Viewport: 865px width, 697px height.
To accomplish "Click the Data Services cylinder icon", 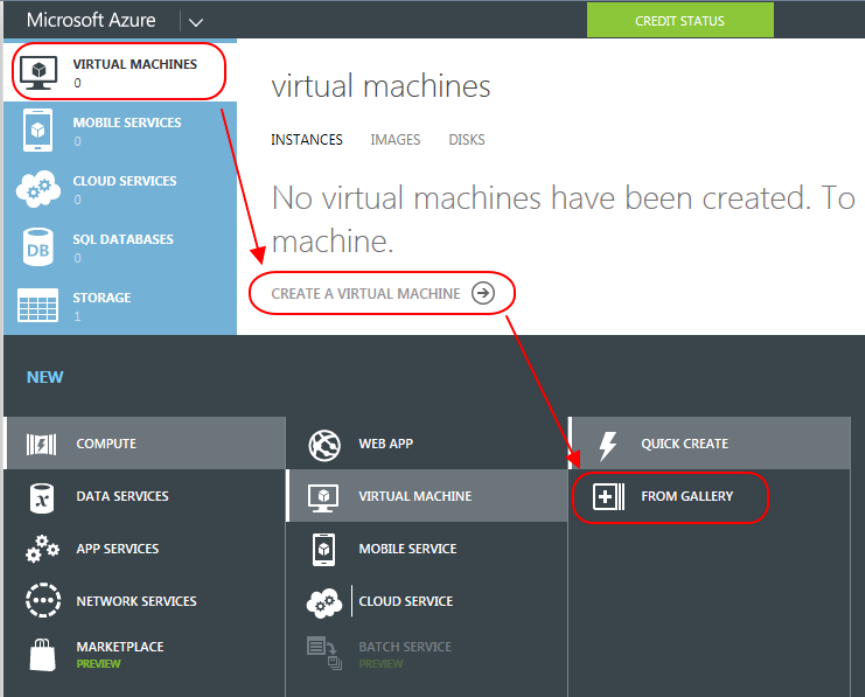I will [42, 498].
